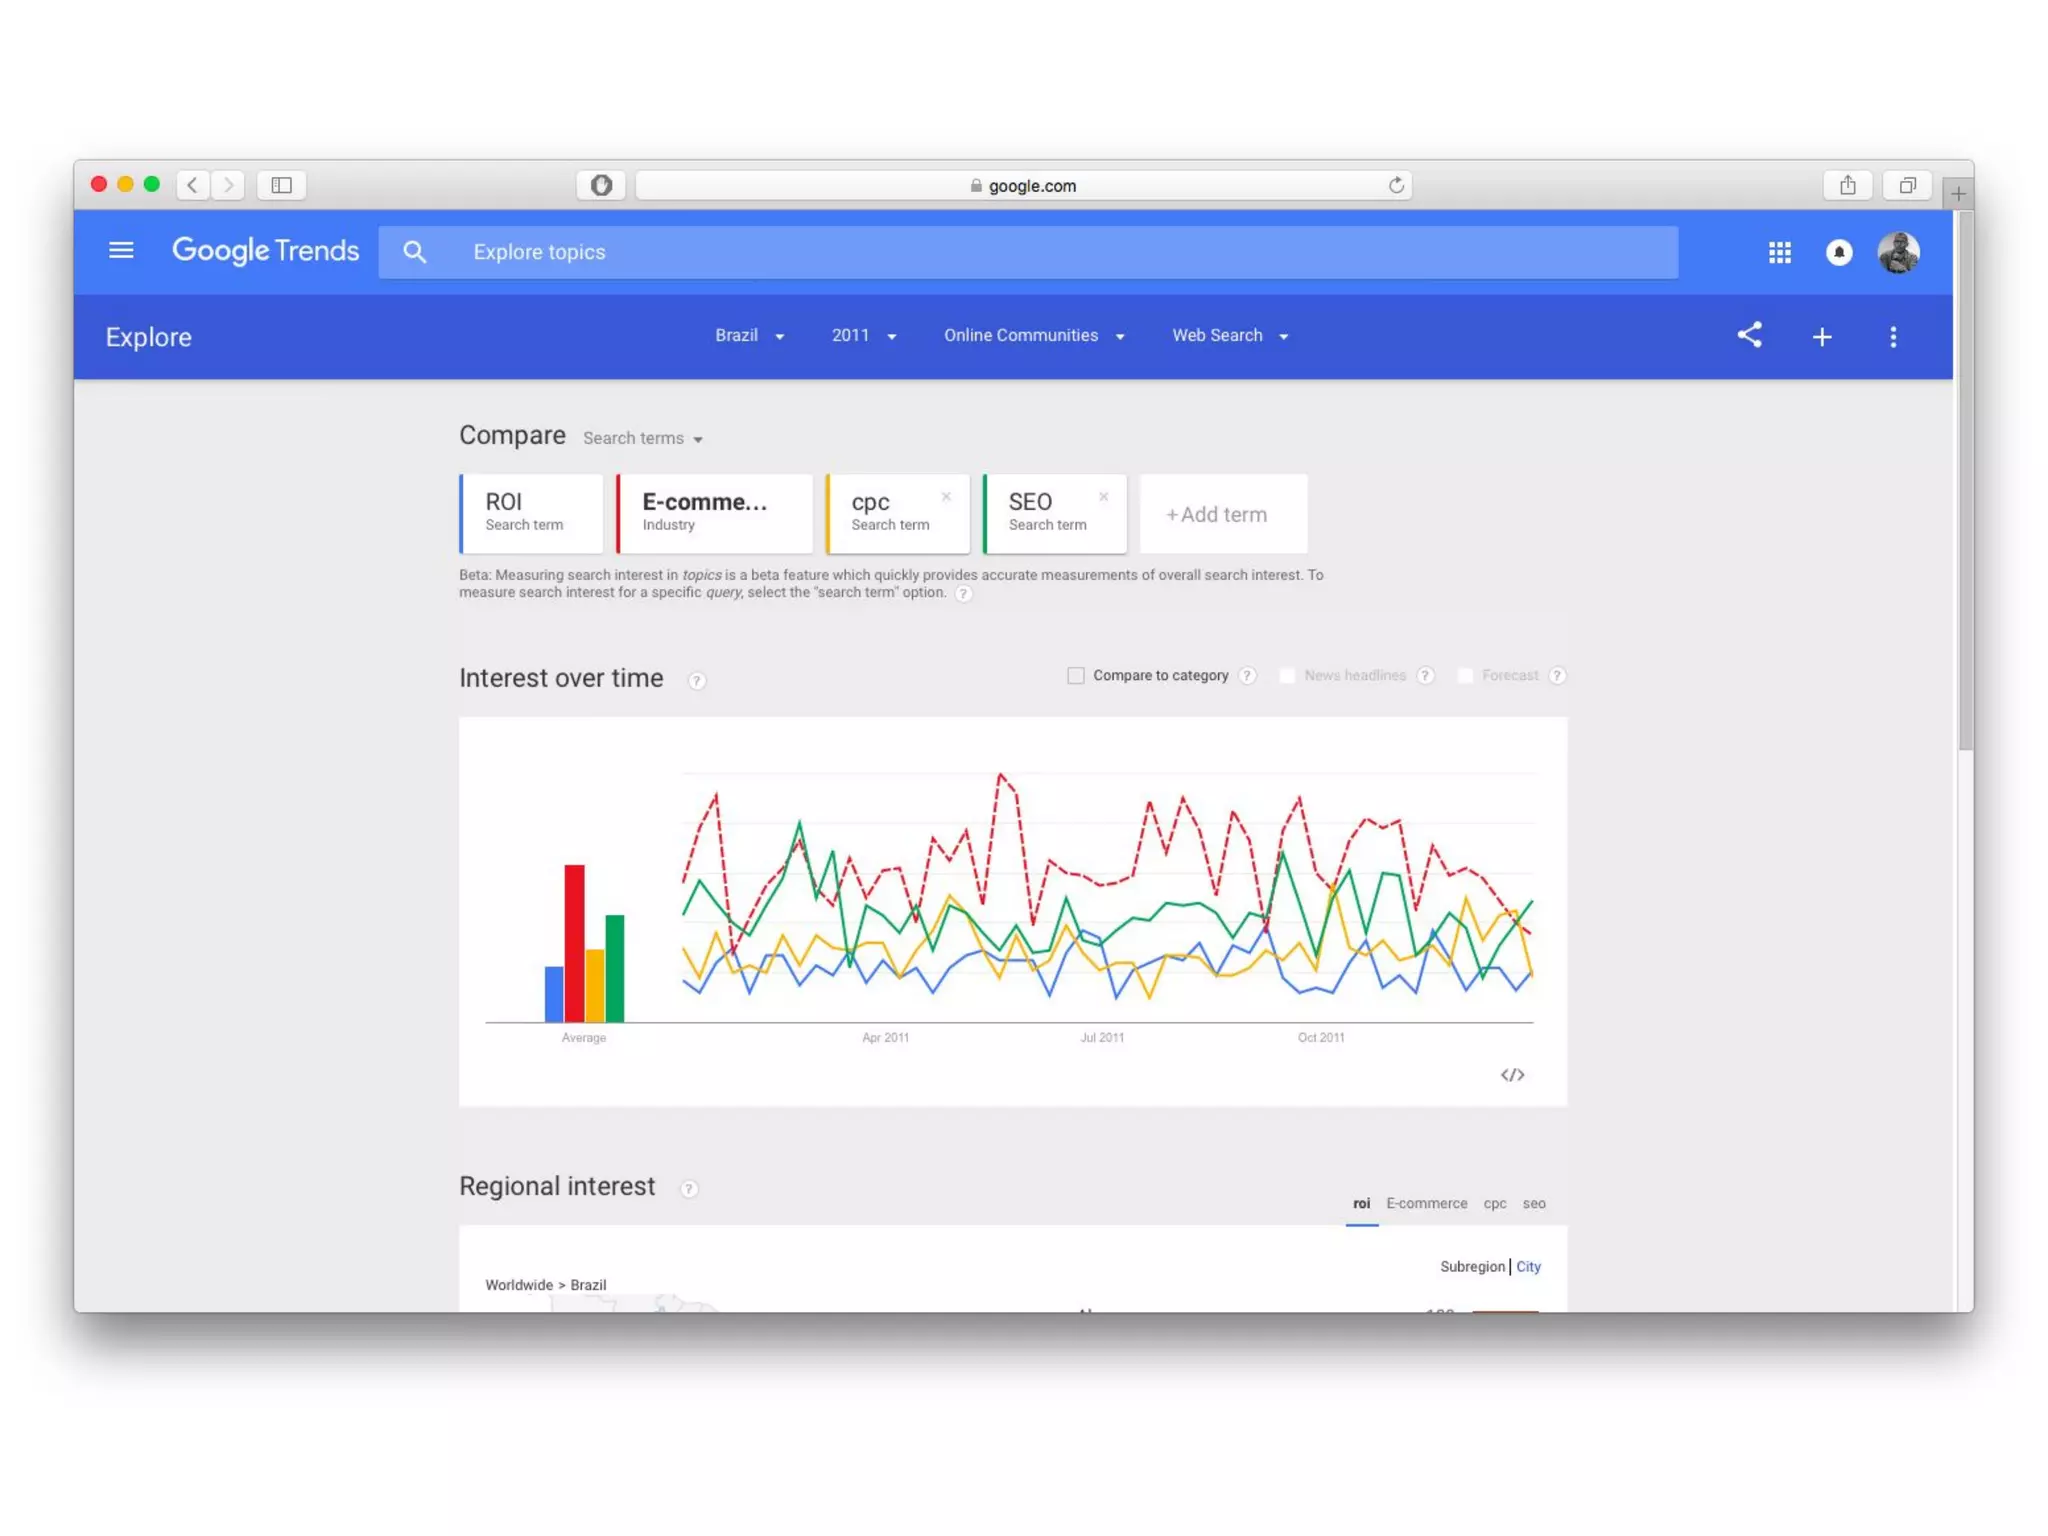Select the seo regional interest tab
The image size is (2048, 1536).
tap(1533, 1203)
